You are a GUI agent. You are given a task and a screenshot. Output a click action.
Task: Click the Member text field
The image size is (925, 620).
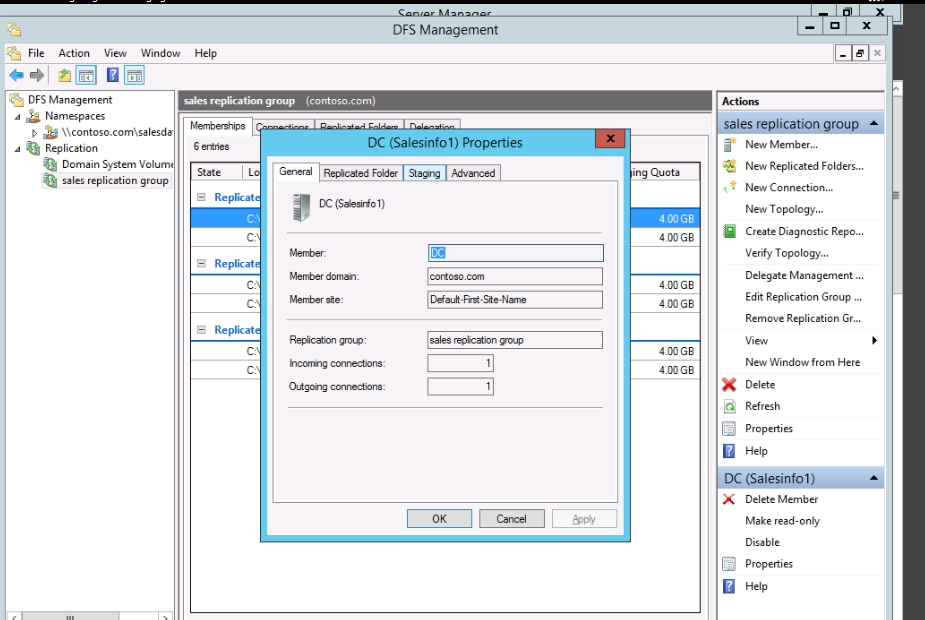(x=515, y=253)
